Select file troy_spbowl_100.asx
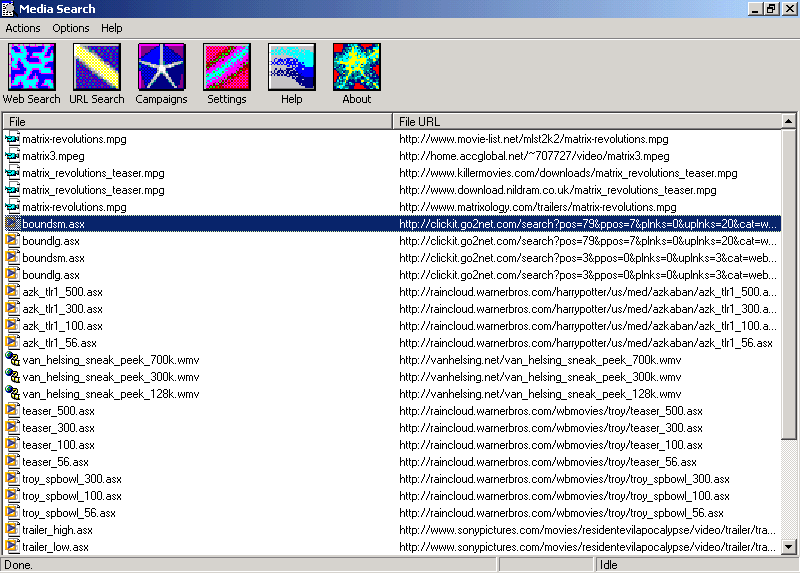 tap(72, 496)
